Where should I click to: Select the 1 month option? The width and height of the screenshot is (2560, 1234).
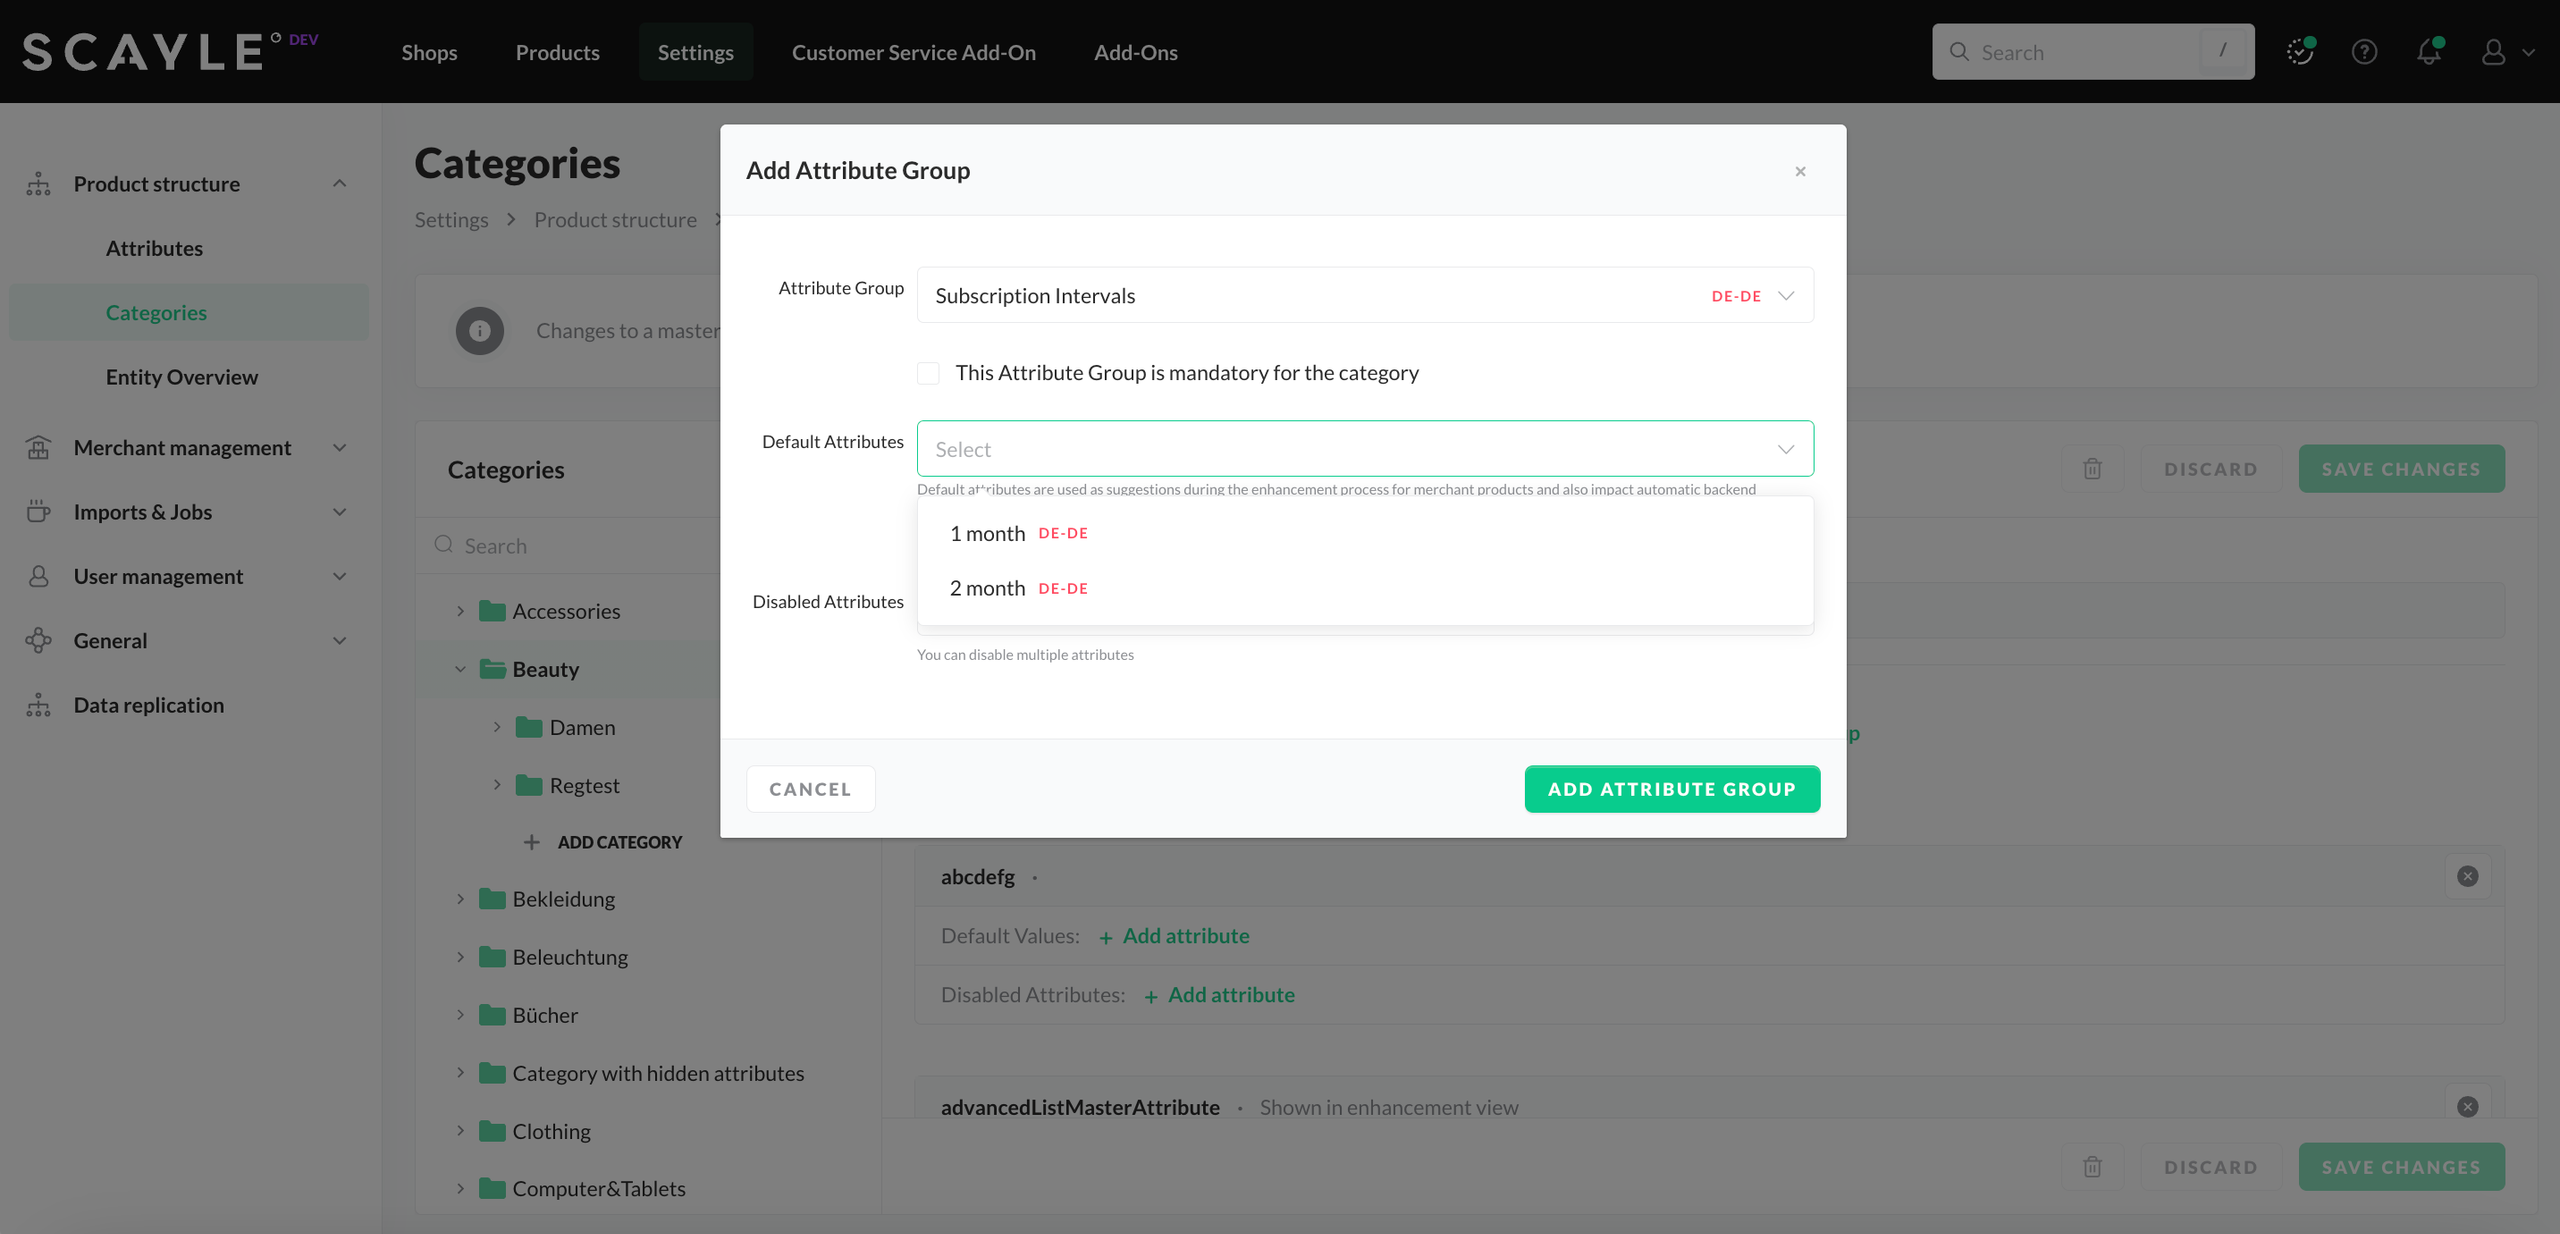pyautogui.click(x=987, y=534)
